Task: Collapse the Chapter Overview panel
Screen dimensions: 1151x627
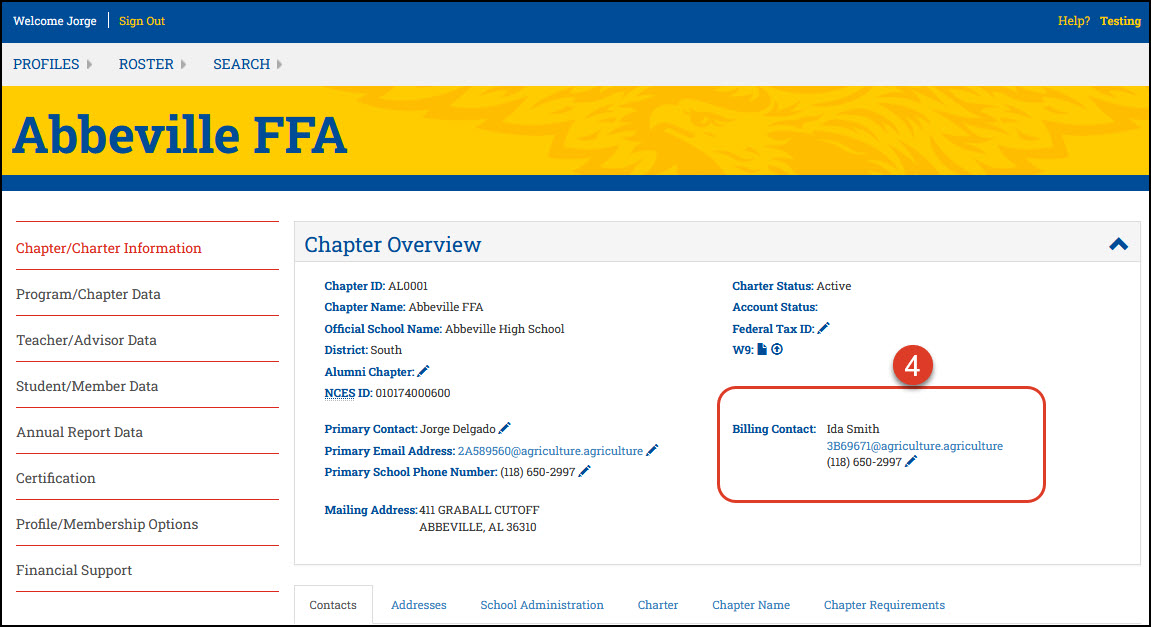Action: coord(1117,243)
